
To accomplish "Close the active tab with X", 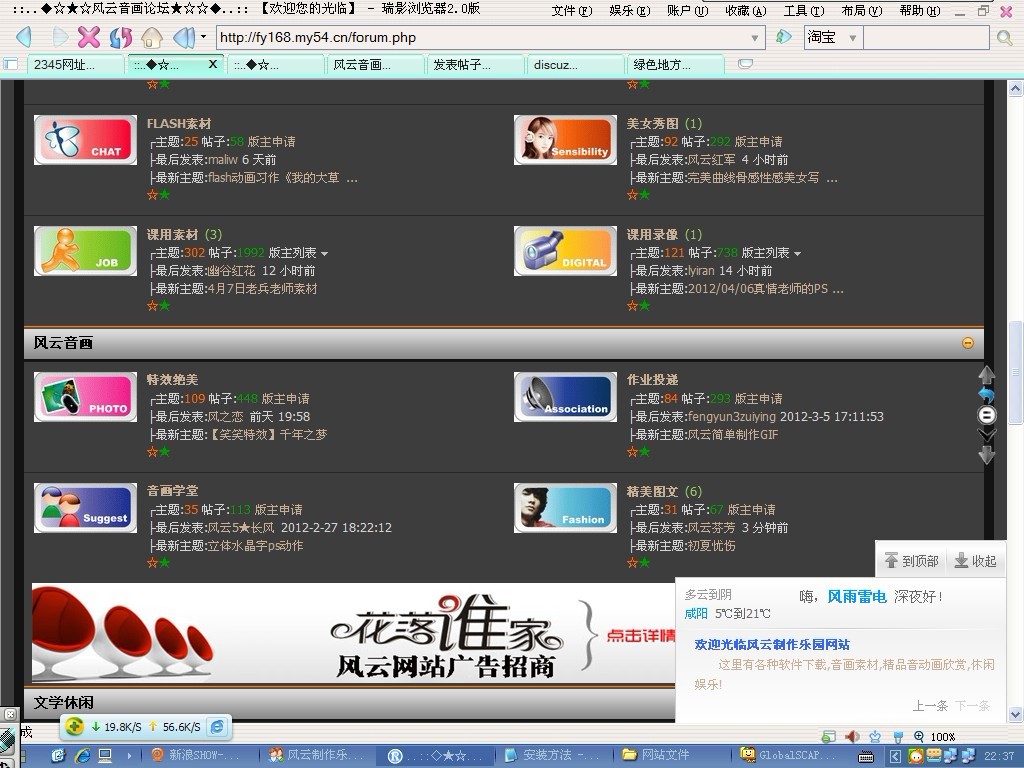I will (x=213, y=64).
